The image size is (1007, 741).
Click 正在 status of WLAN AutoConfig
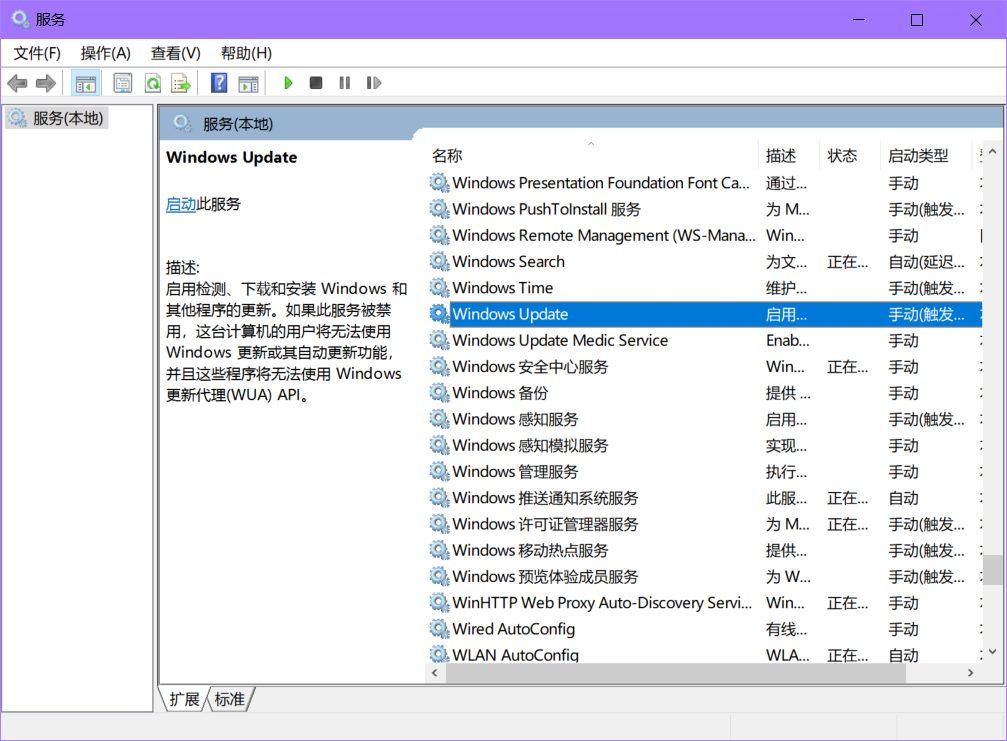coord(847,655)
